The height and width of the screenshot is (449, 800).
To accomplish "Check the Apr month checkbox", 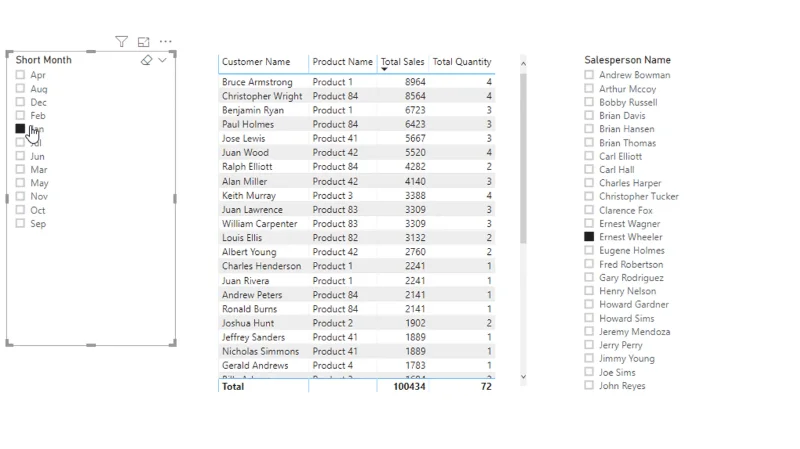I will pos(20,75).
